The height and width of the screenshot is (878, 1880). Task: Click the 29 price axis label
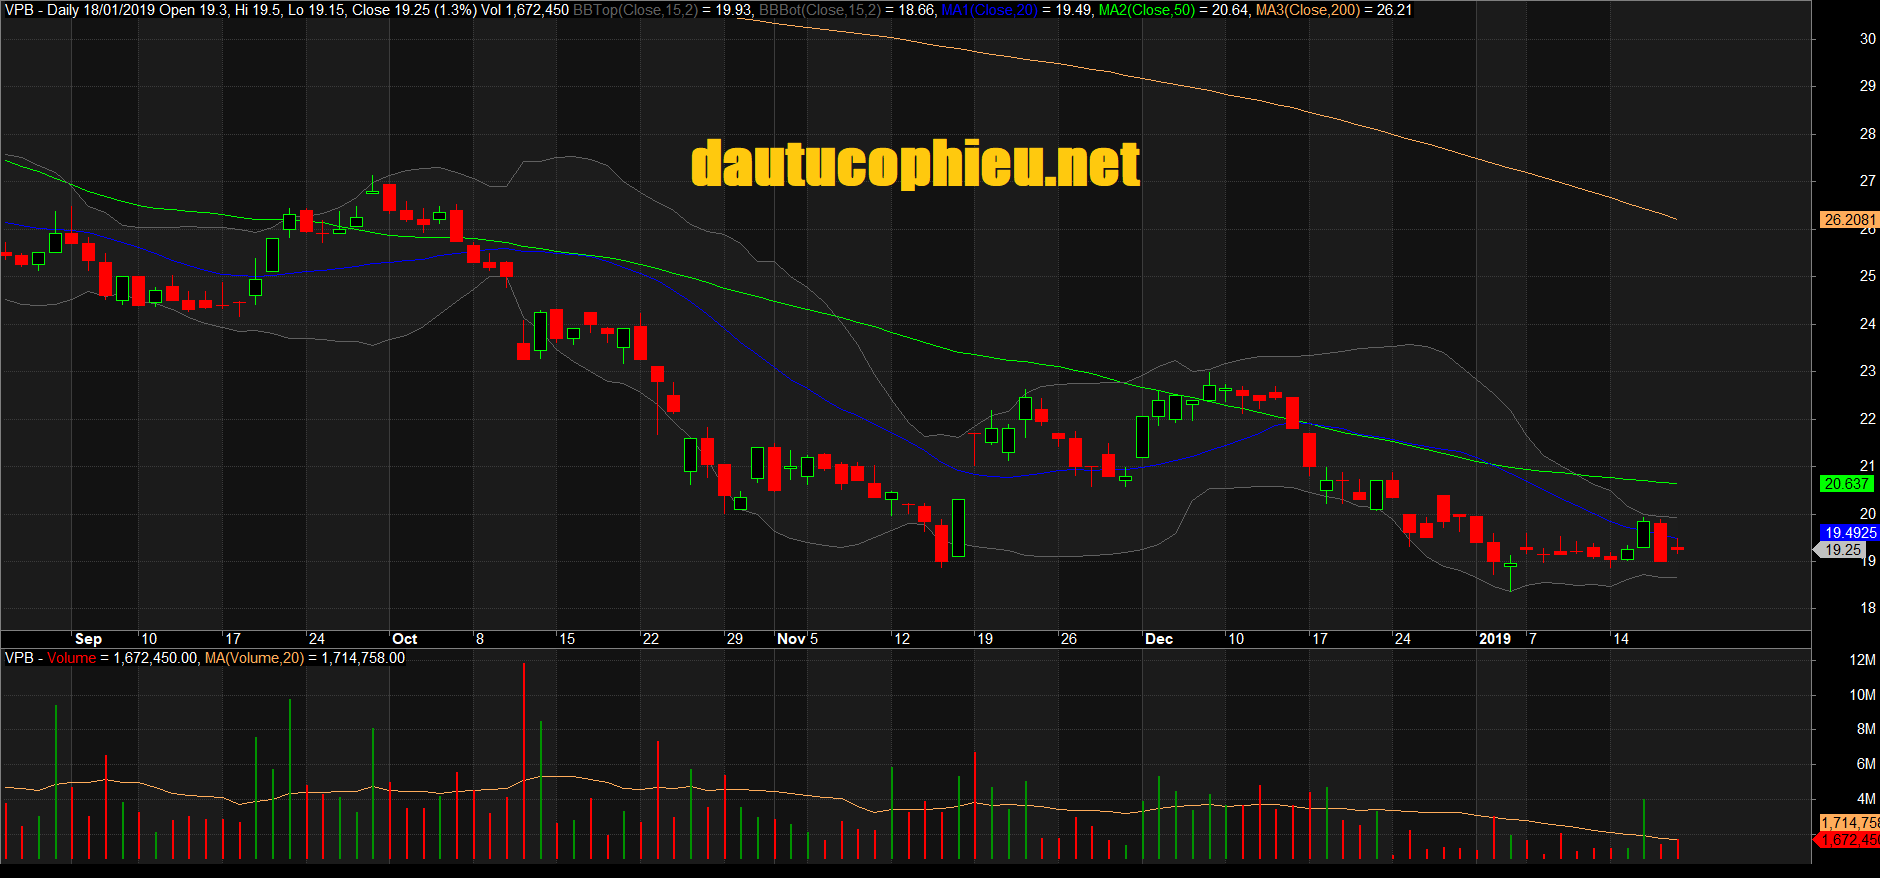click(1867, 86)
